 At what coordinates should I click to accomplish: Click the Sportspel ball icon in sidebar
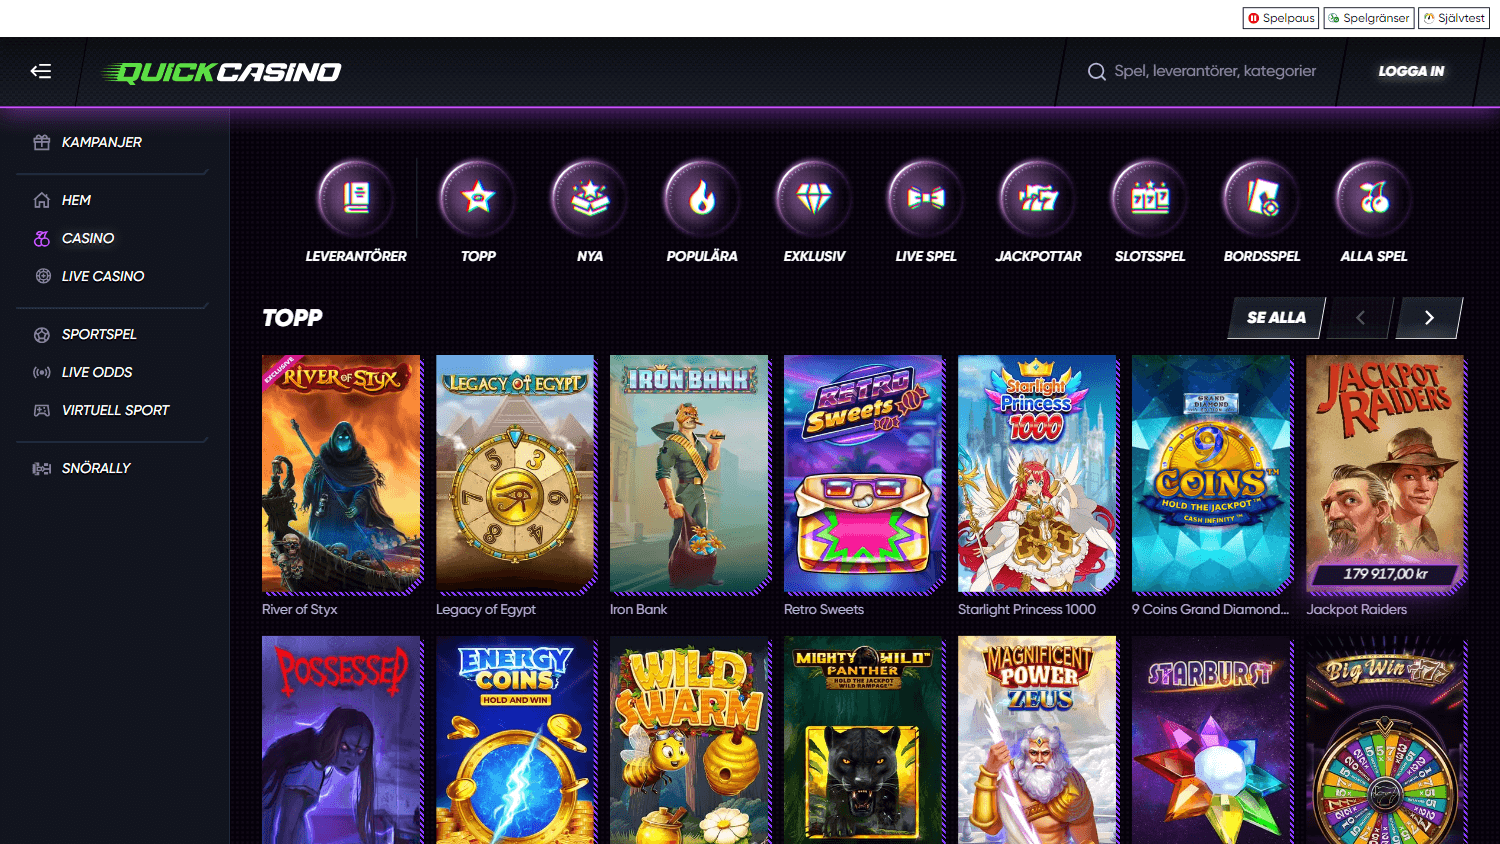(x=42, y=334)
